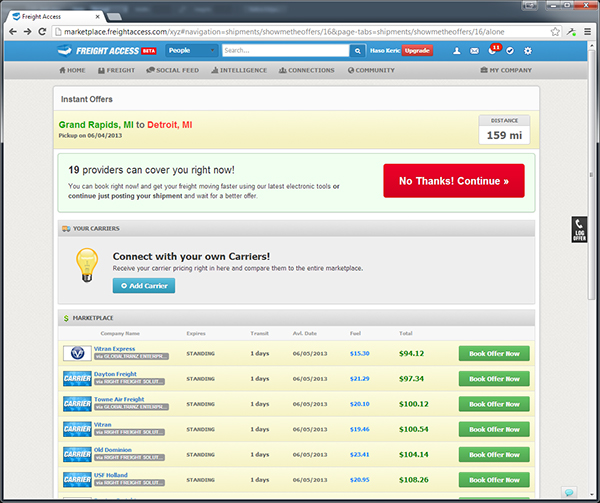
Task: Open the Vitran Express company link
Action: (114, 348)
